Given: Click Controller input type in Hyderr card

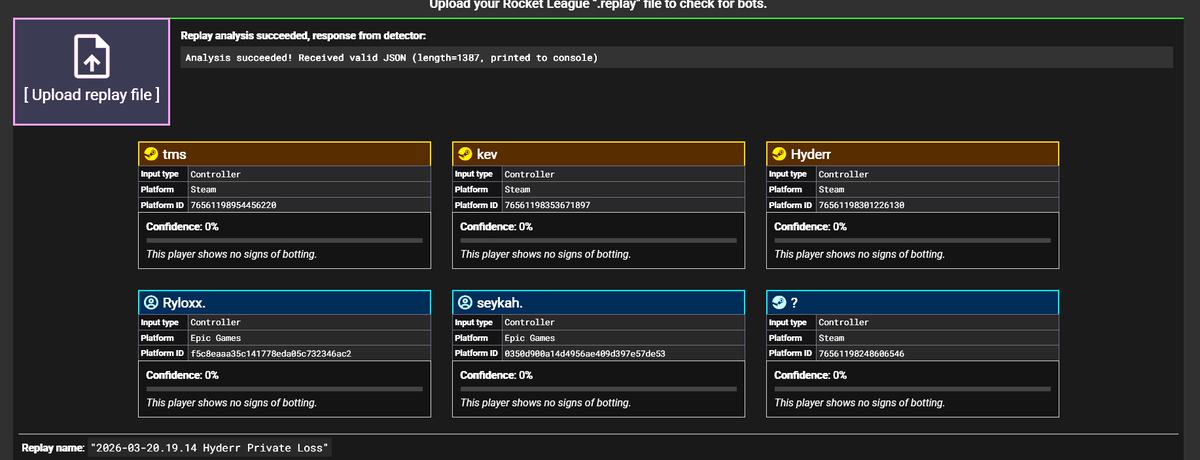Looking at the screenshot, I should click(x=843, y=174).
